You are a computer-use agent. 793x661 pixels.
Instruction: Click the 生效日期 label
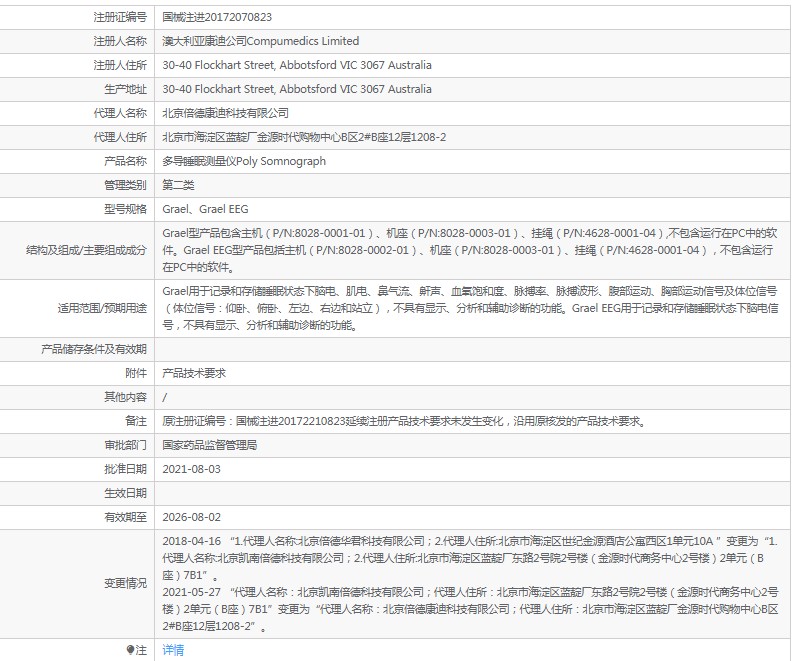pos(125,493)
